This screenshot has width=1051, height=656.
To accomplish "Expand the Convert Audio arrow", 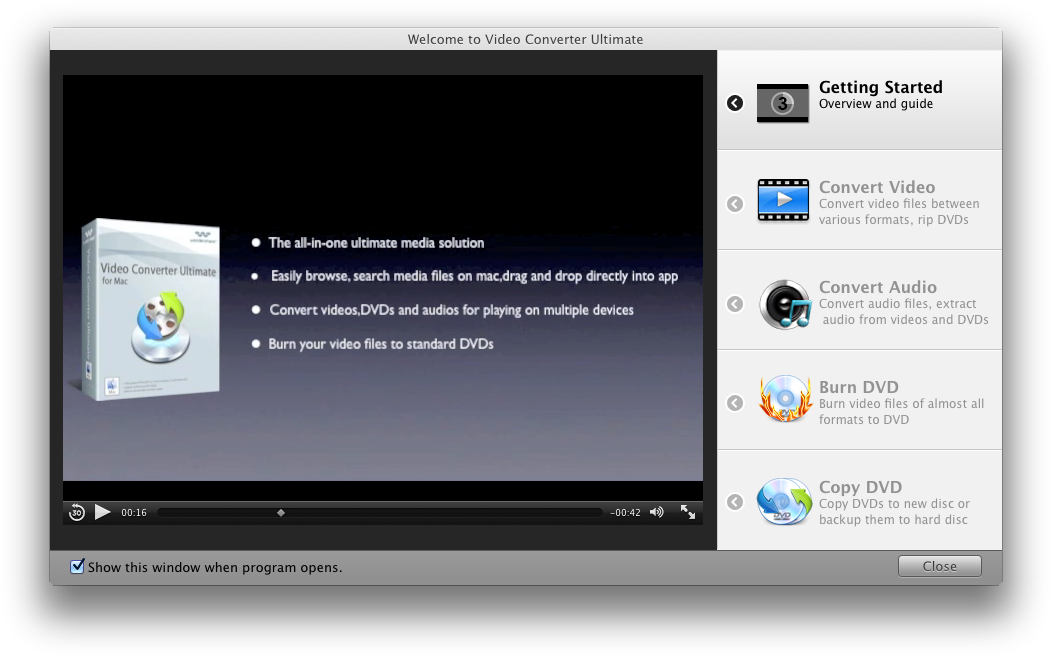I will [x=735, y=304].
